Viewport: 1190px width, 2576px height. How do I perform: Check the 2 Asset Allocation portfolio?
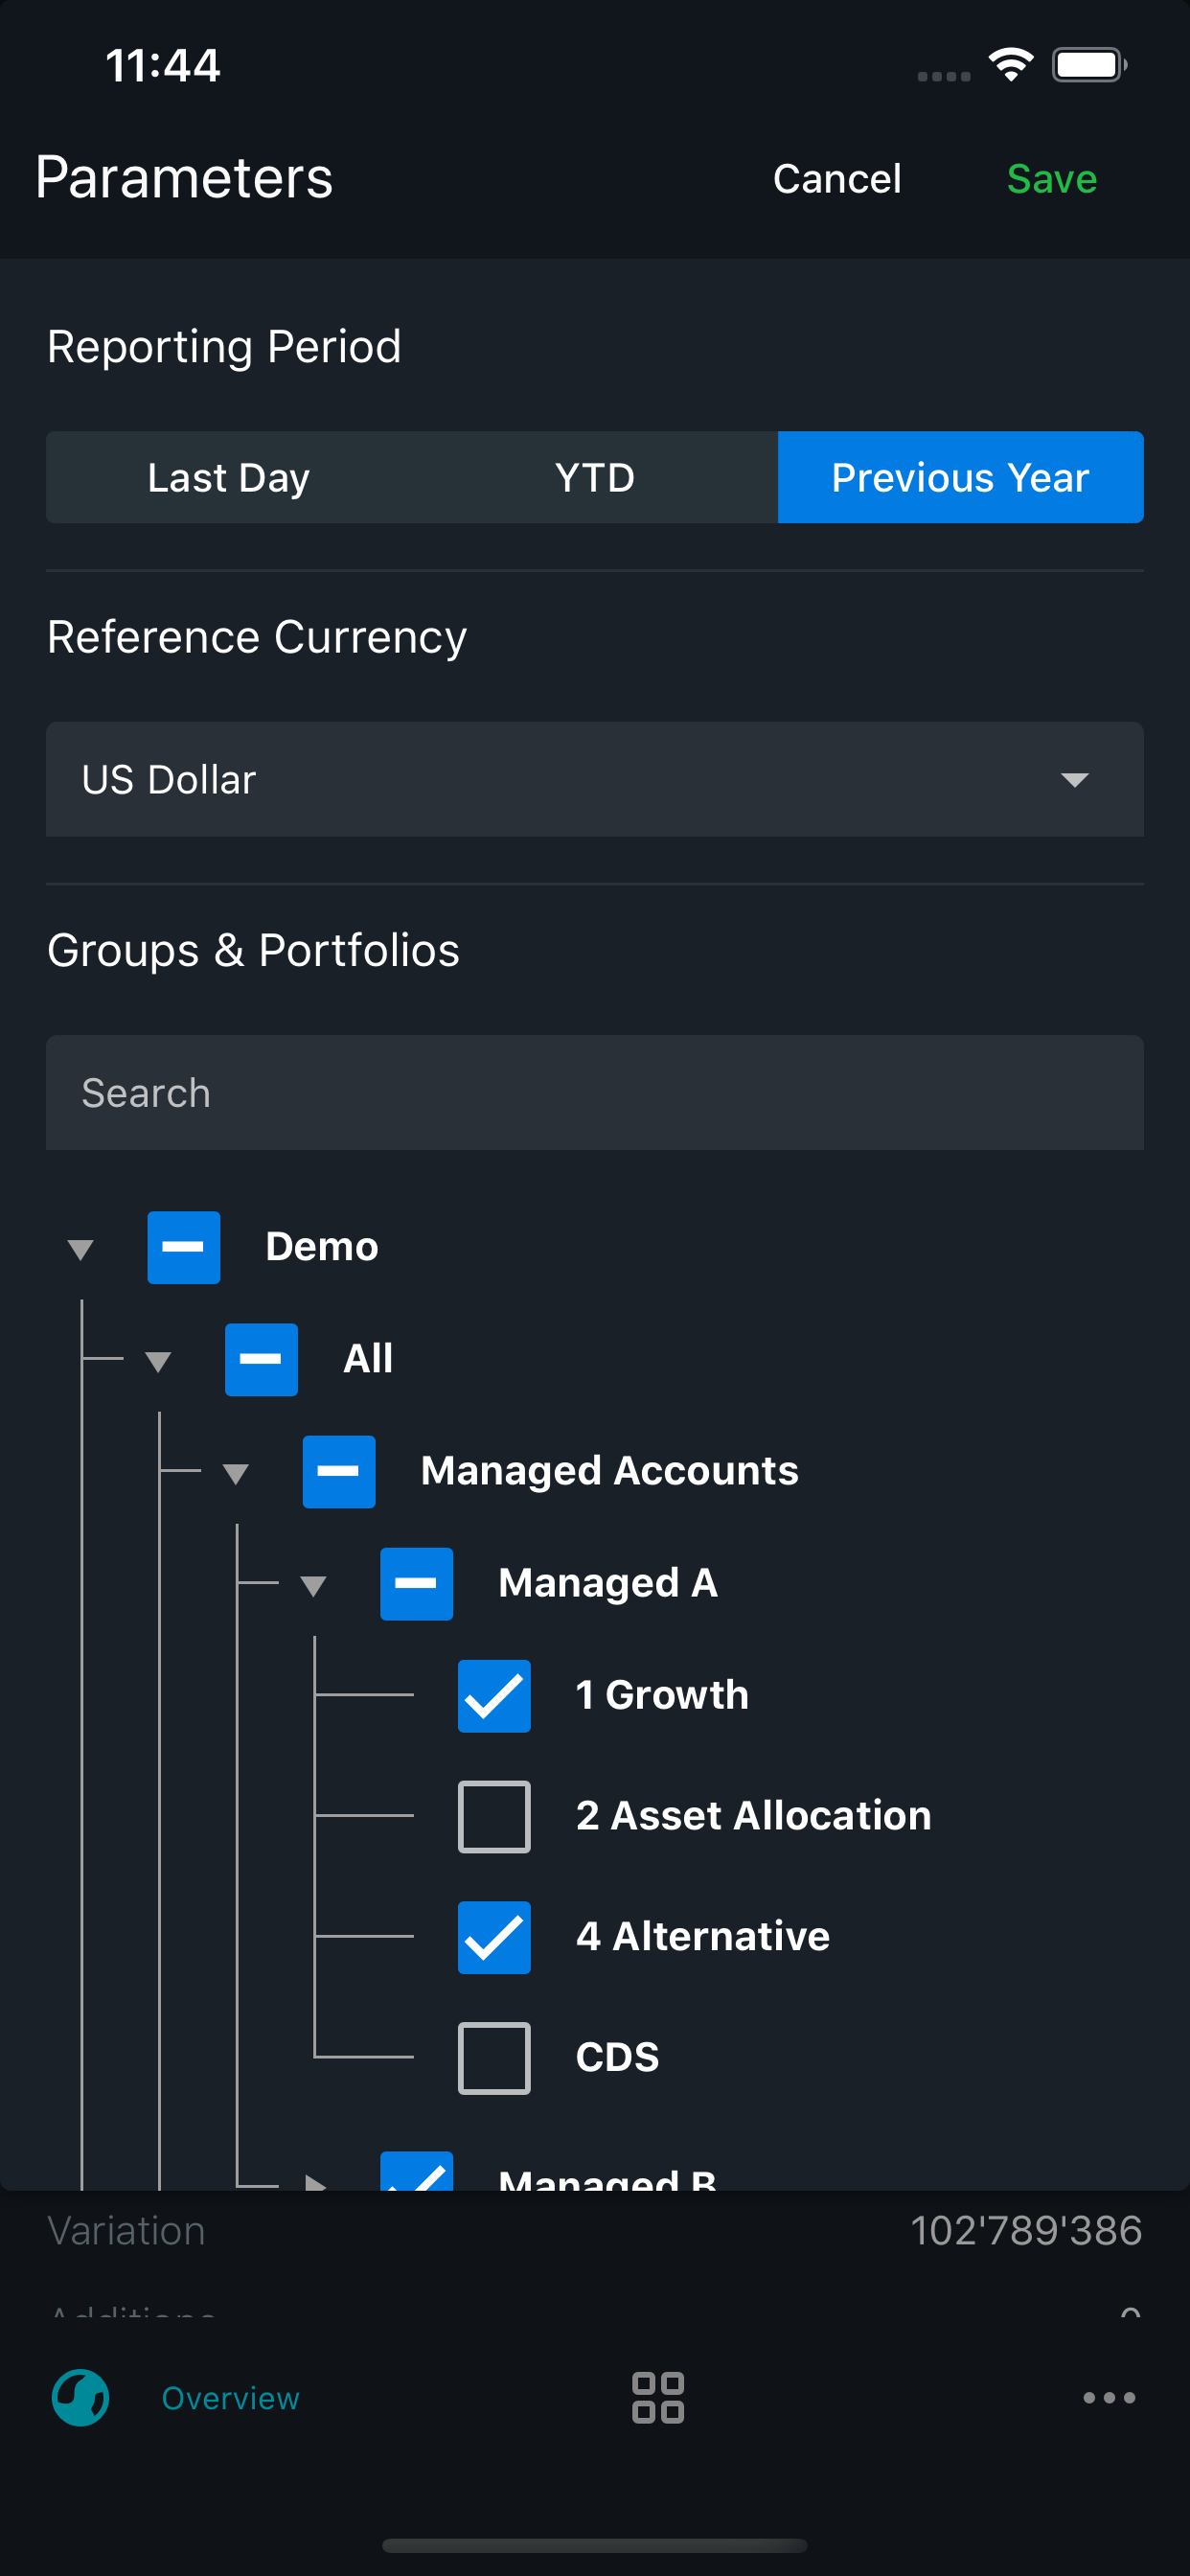(494, 1816)
